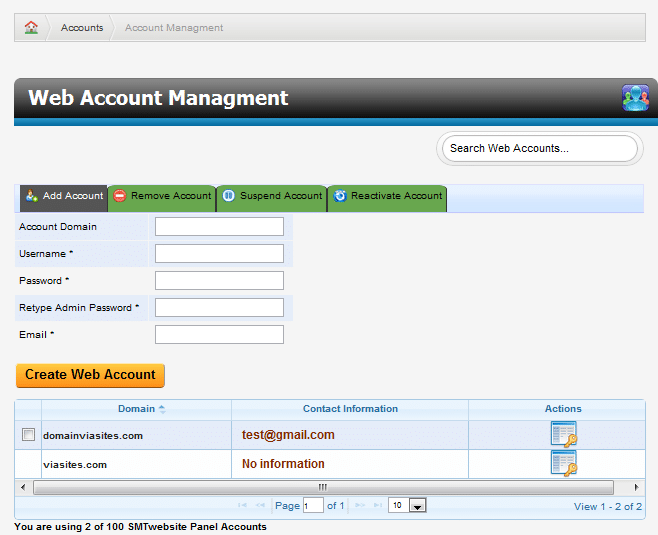Focus the Search Web Accounts field

point(538,148)
